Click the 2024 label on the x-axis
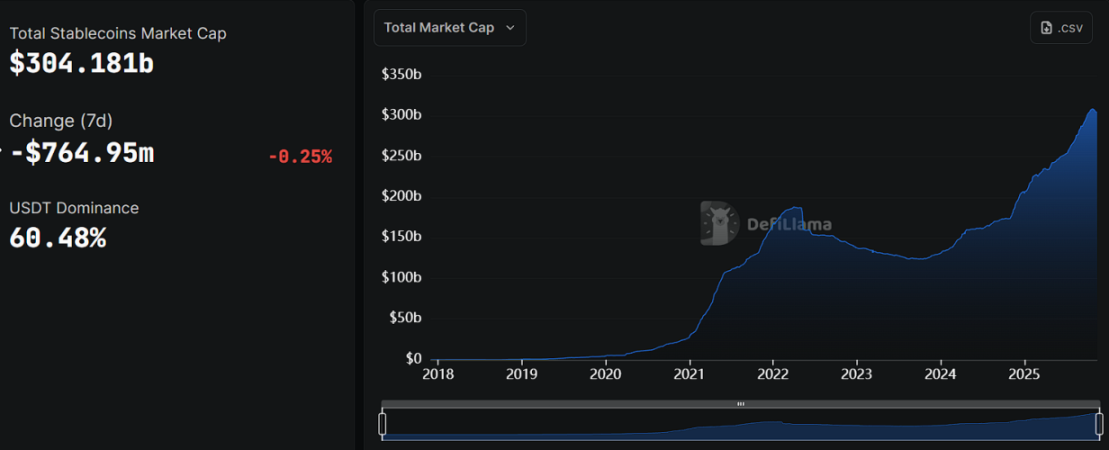1109x450 pixels. [941, 375]
